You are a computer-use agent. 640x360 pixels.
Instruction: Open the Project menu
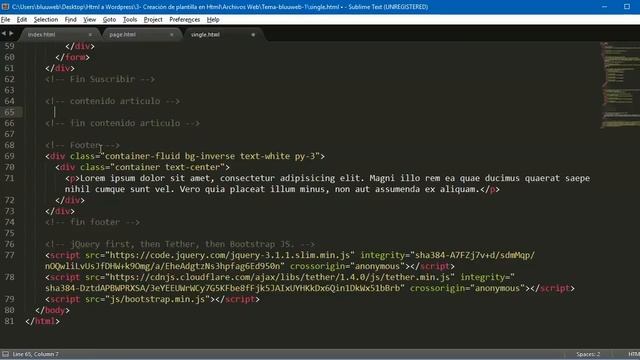tap(153, 20)
